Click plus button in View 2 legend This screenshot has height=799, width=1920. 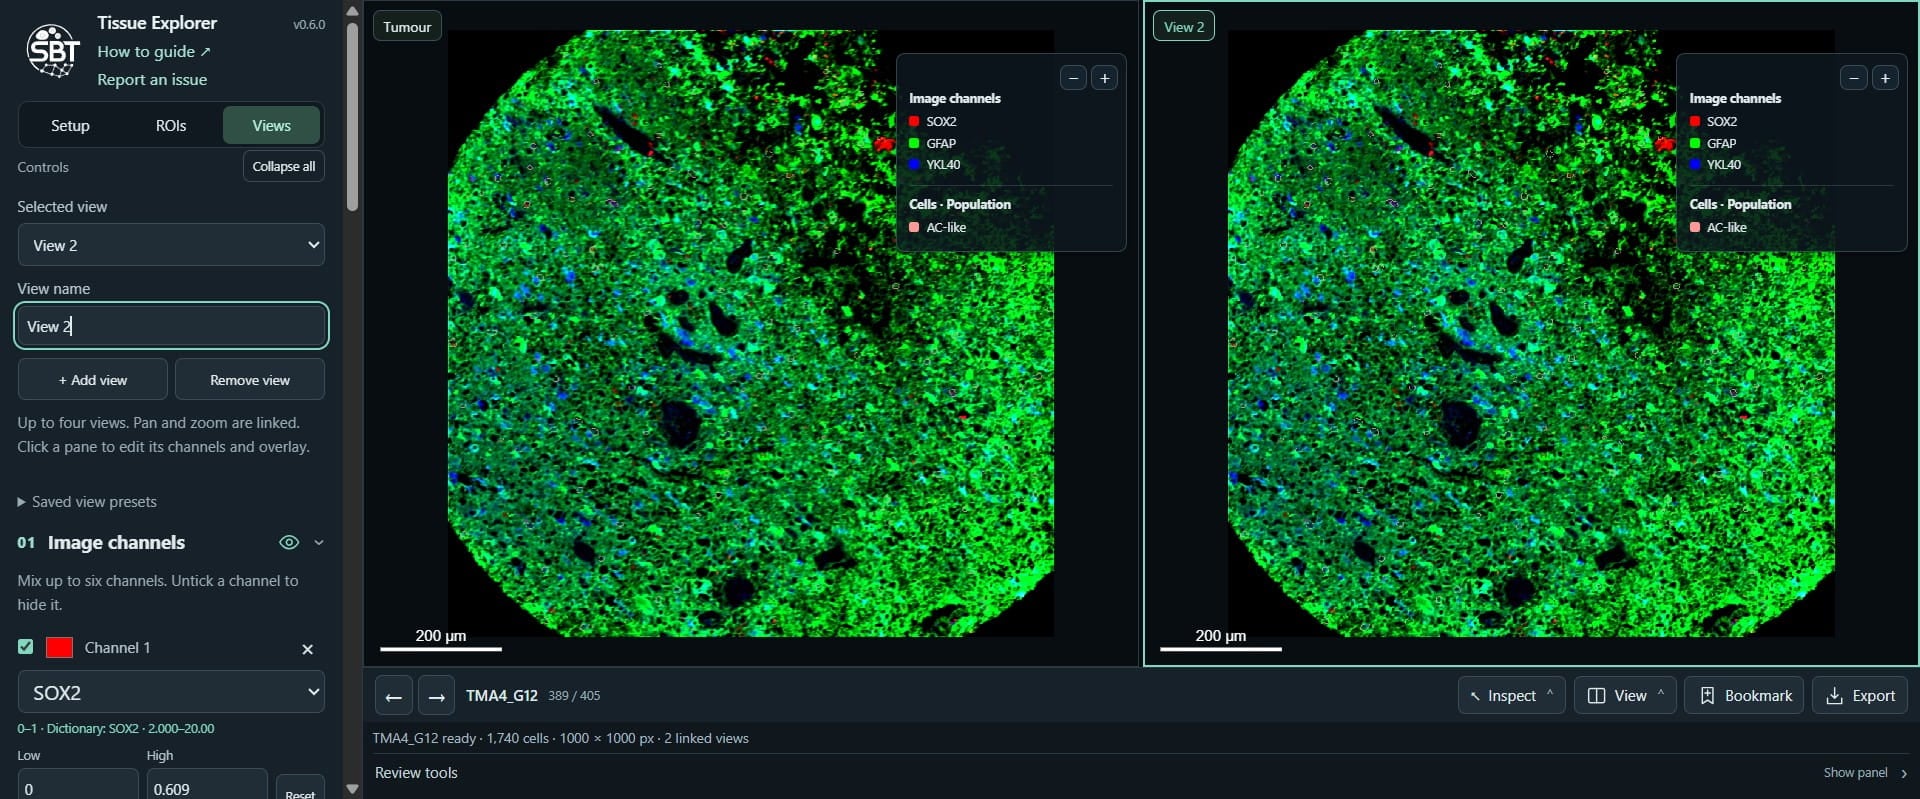point(1885,78)
